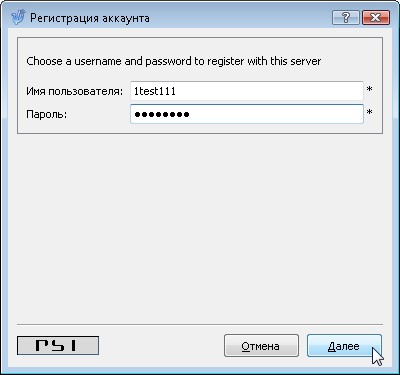Click the PSI logo at bottom left
The image size is (400, 375).
[58, 345]
